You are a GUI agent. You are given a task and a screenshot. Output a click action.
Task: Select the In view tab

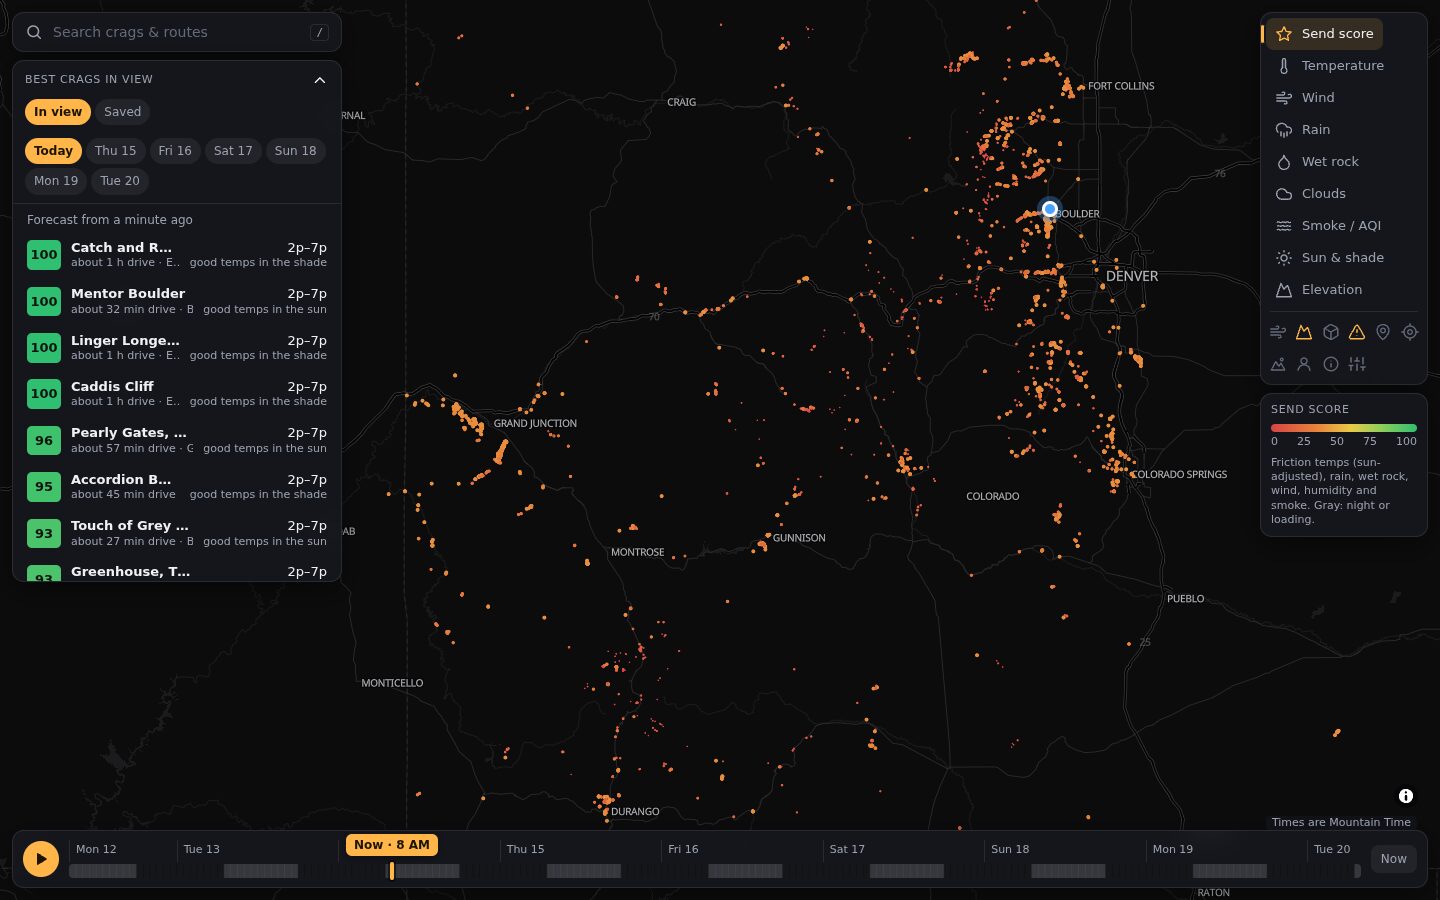coord(58,112)
